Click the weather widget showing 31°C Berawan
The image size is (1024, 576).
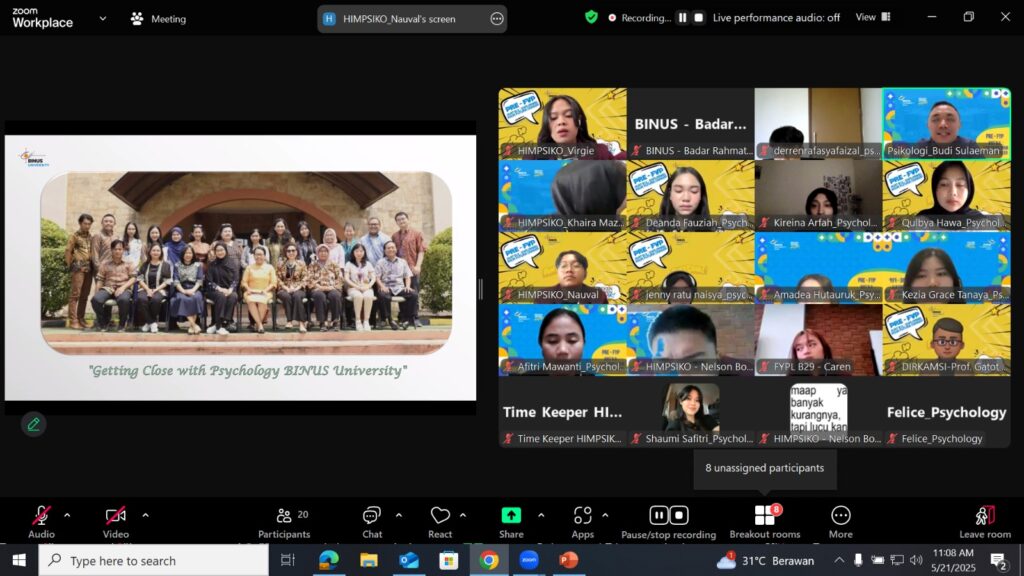point(765,560)
